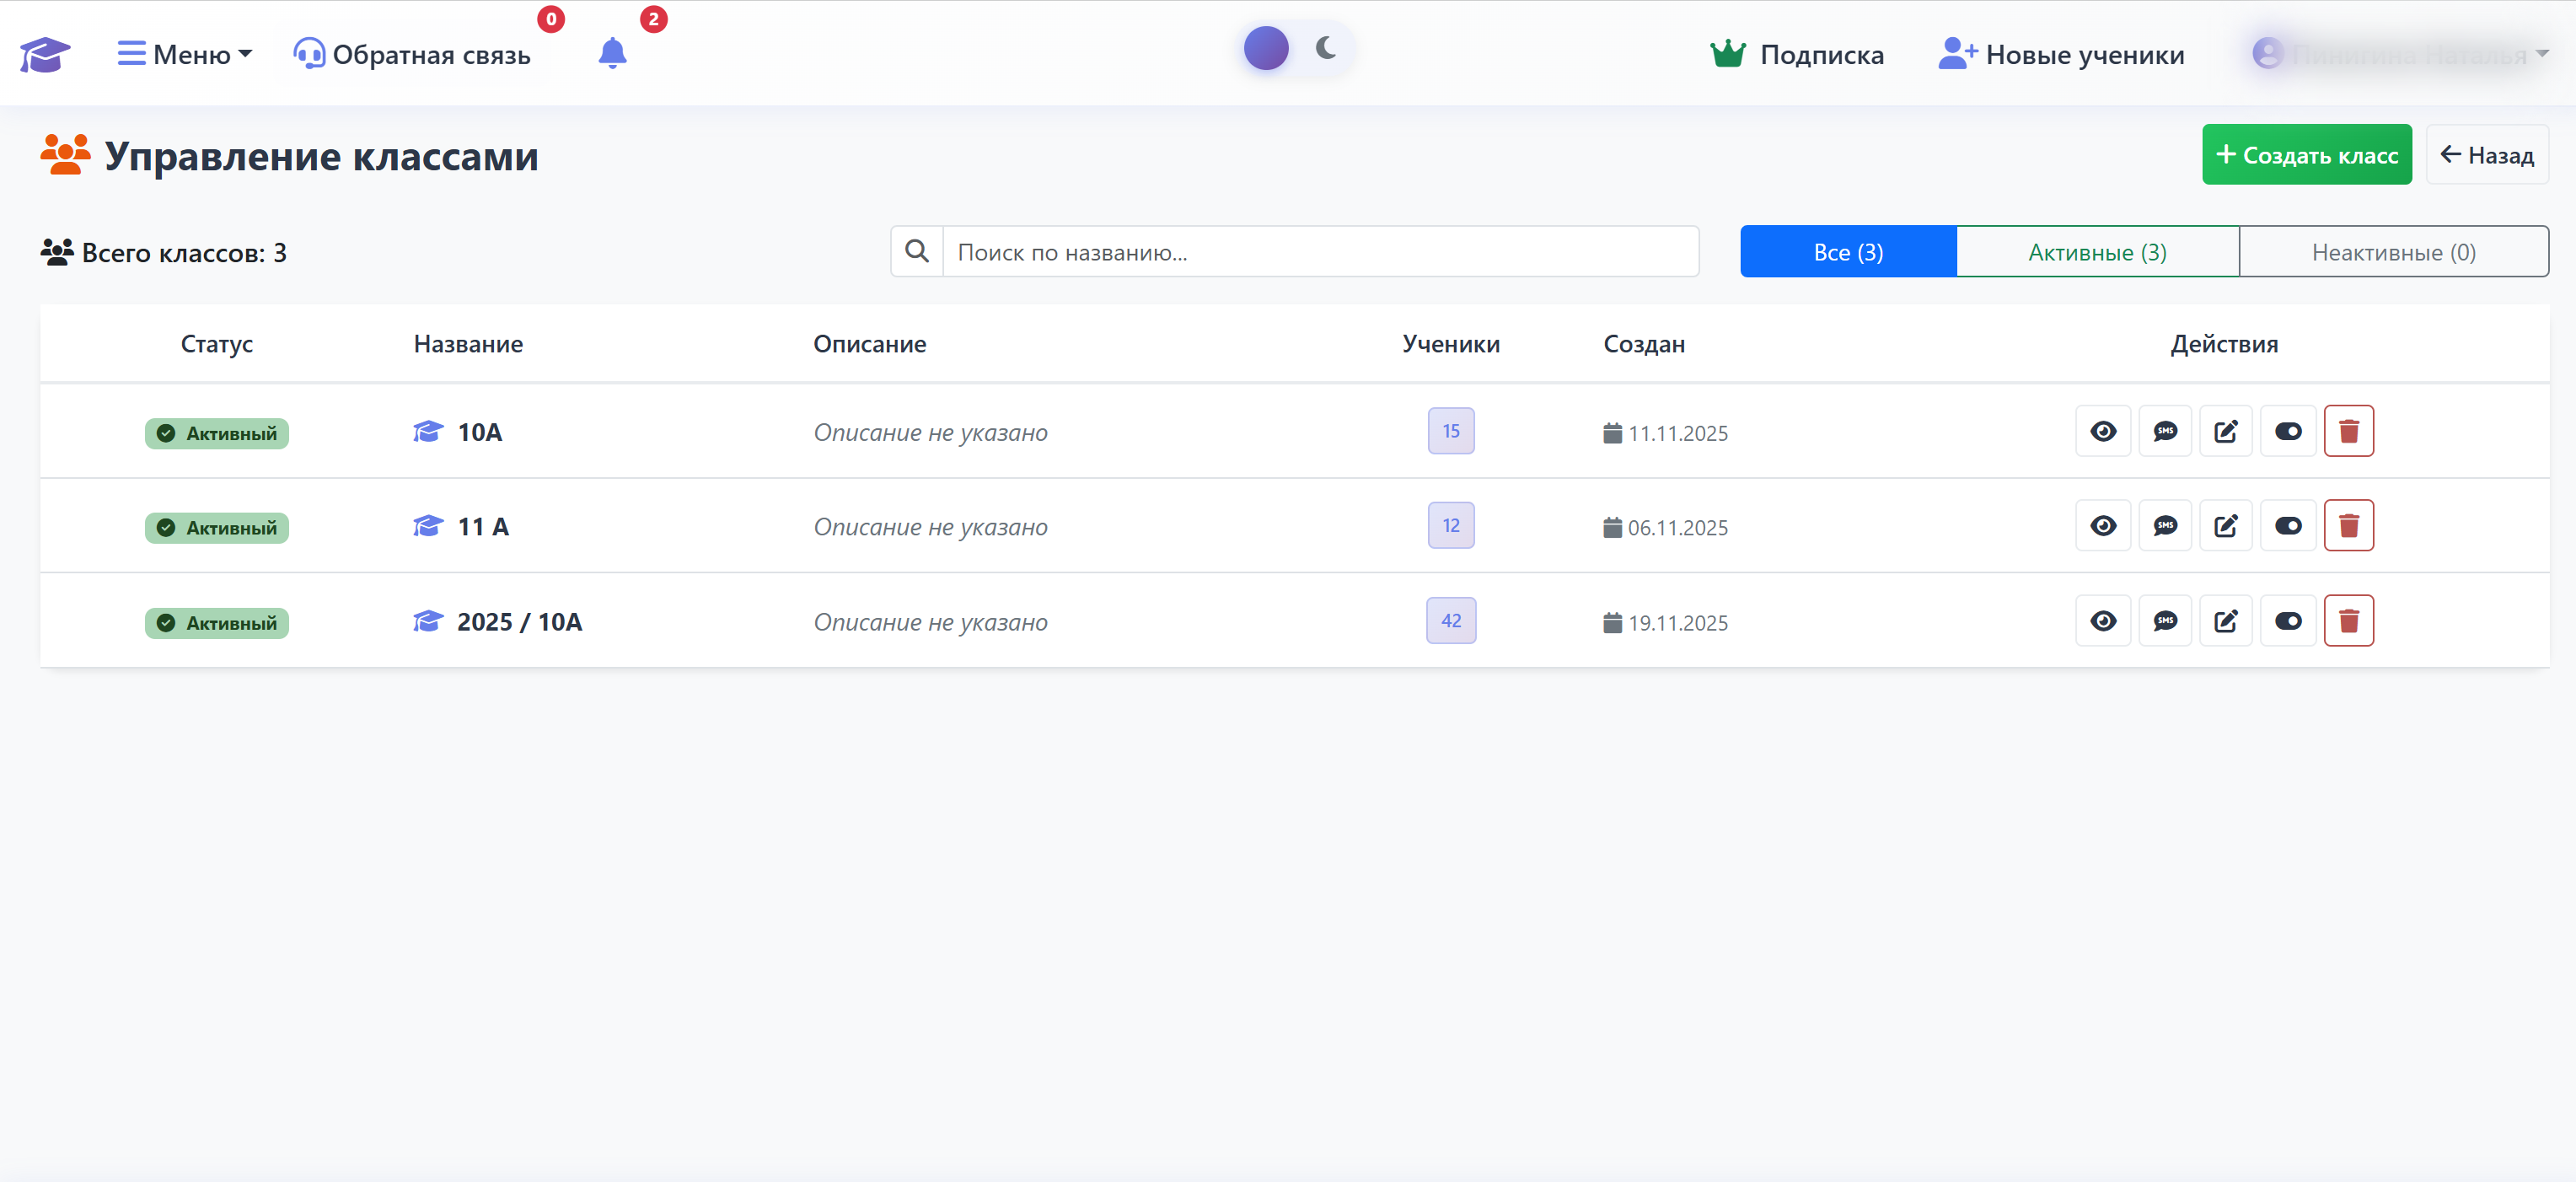2576x1182 pixels.
Task: Click the class name 11 А
Action: coord(483,526)
